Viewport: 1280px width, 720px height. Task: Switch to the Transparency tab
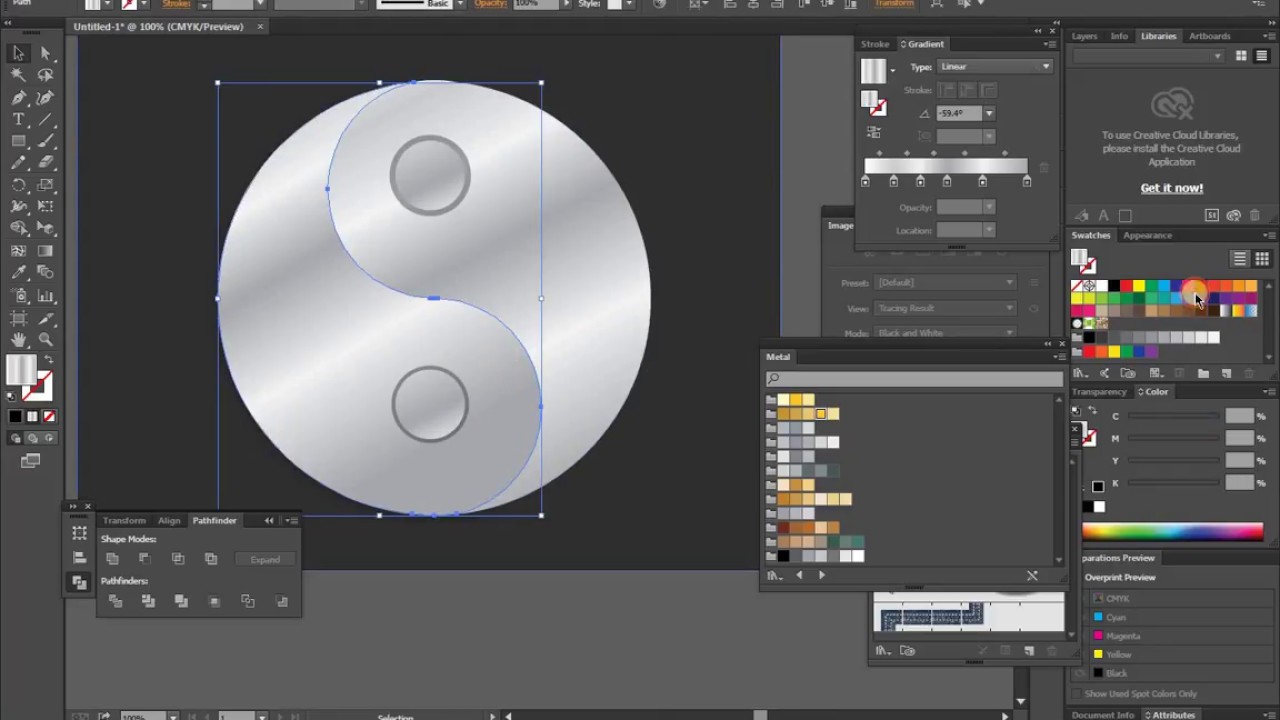point(1100,392)
